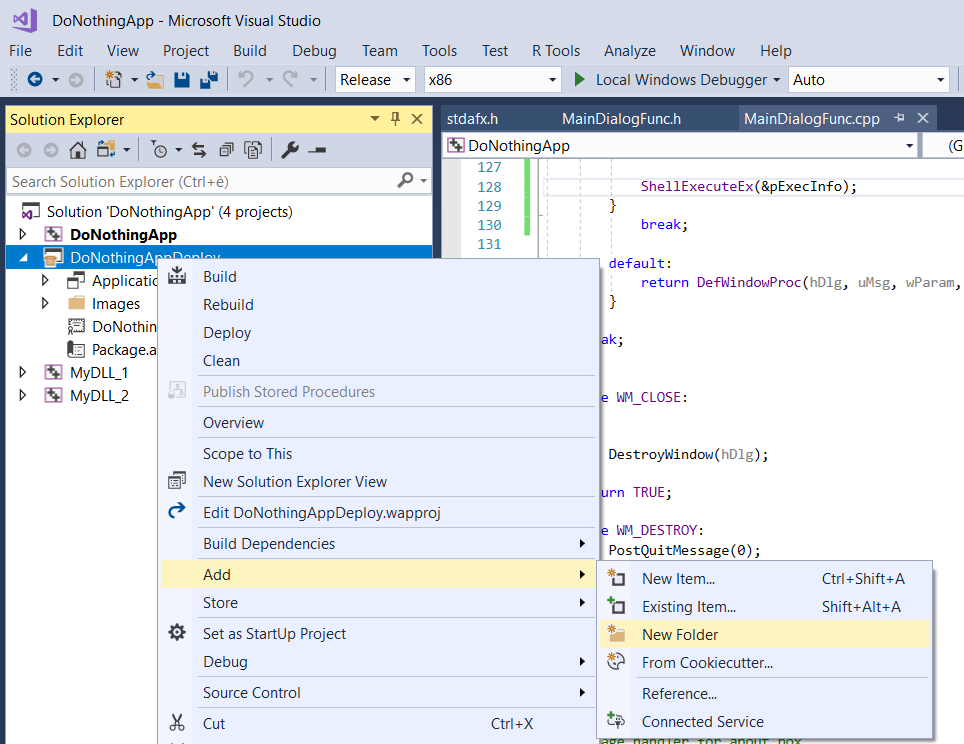964x744 pixels.
Task: Click Solution Explorer Home icon
Action: [x=77, y=150]
